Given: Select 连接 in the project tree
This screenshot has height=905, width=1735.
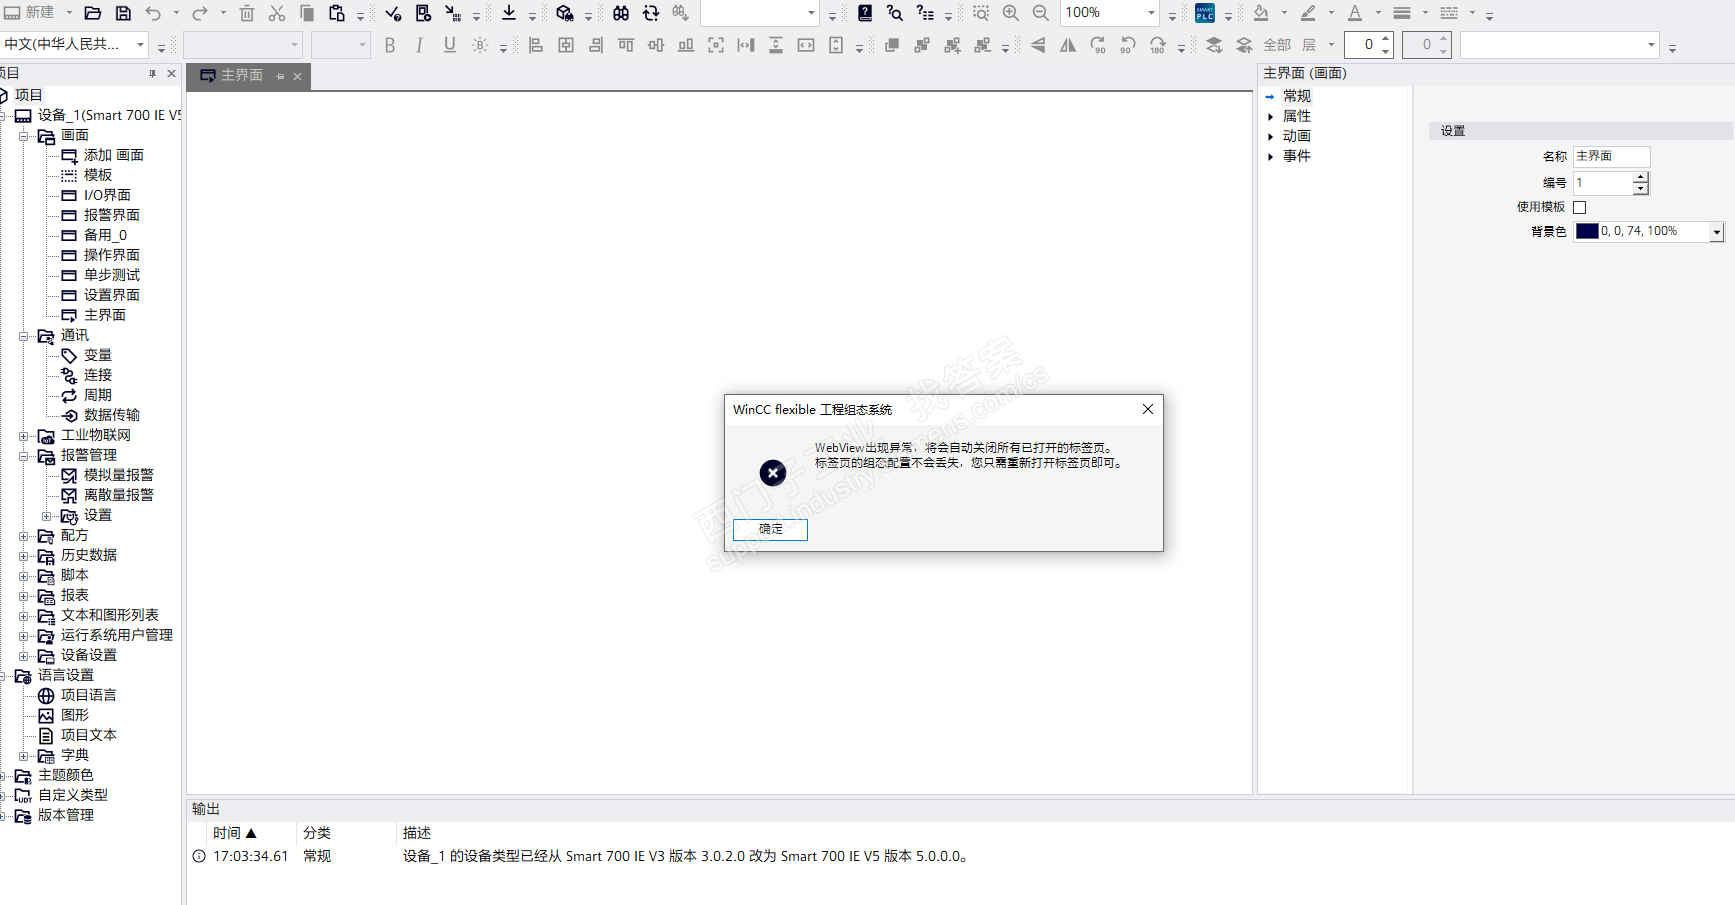Looking at the screenshot, I should click(98, 375).
